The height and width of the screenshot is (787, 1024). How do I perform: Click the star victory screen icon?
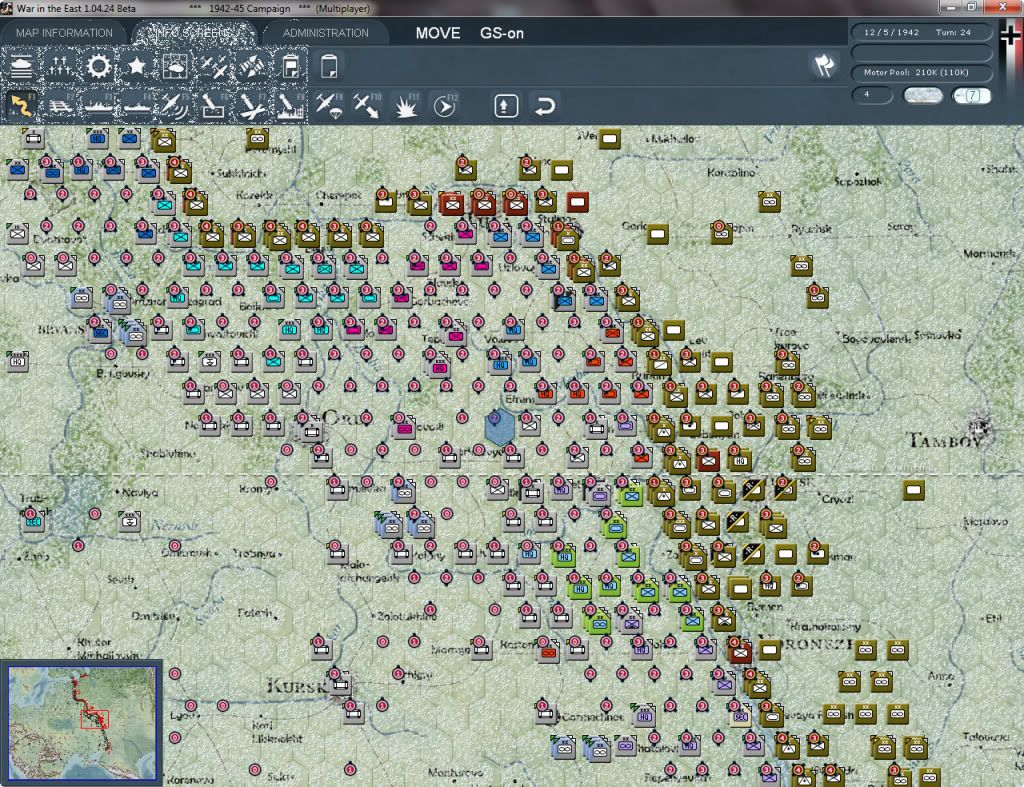tap(136, 67)
